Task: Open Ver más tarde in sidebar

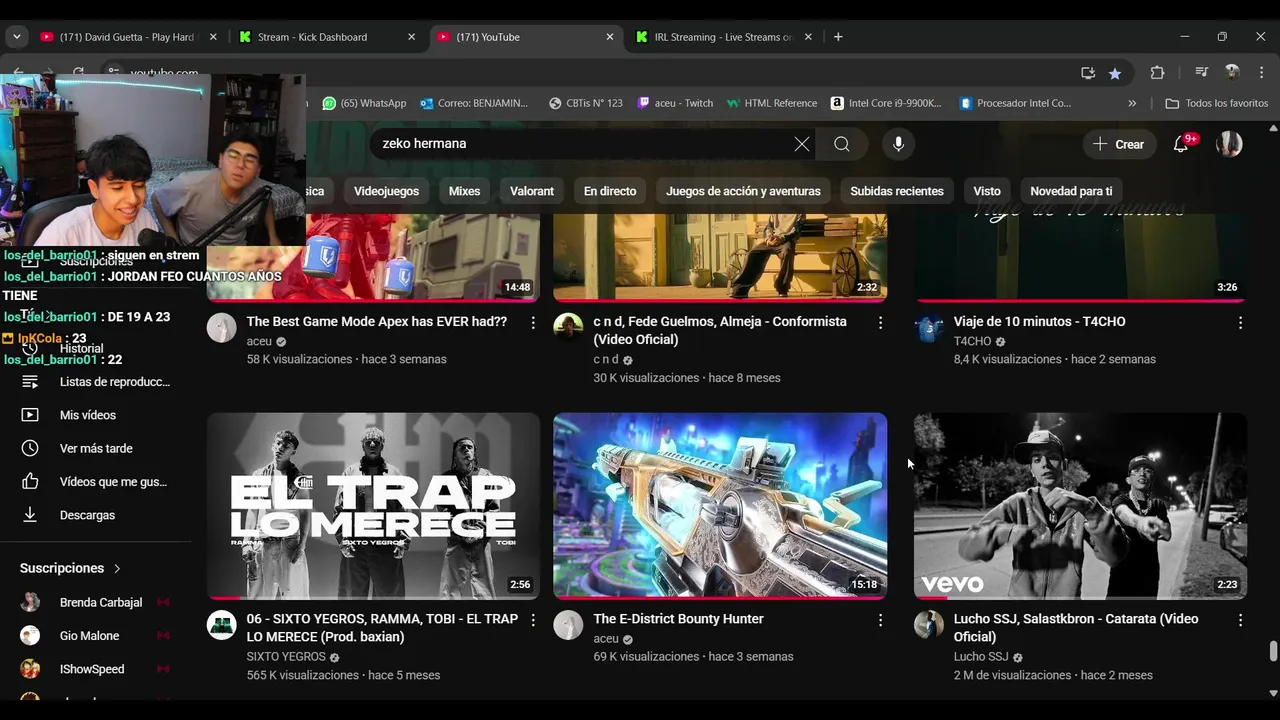Action: (96, 449)
